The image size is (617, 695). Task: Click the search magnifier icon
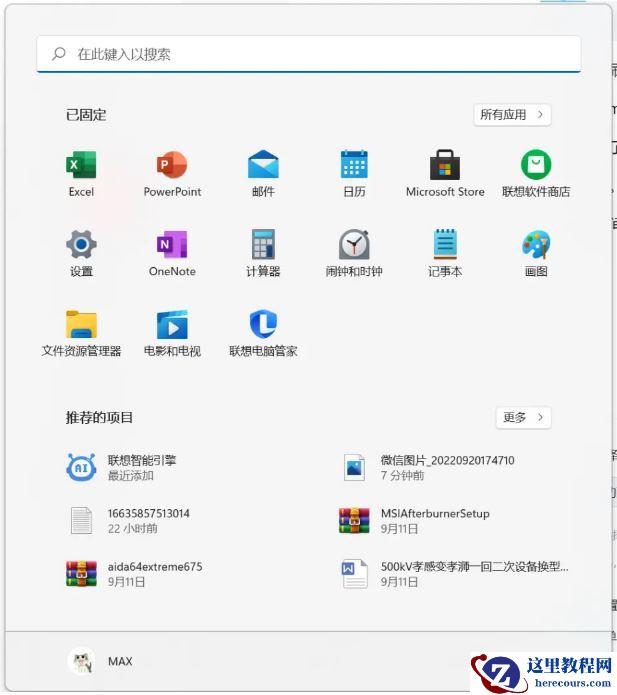59,54
